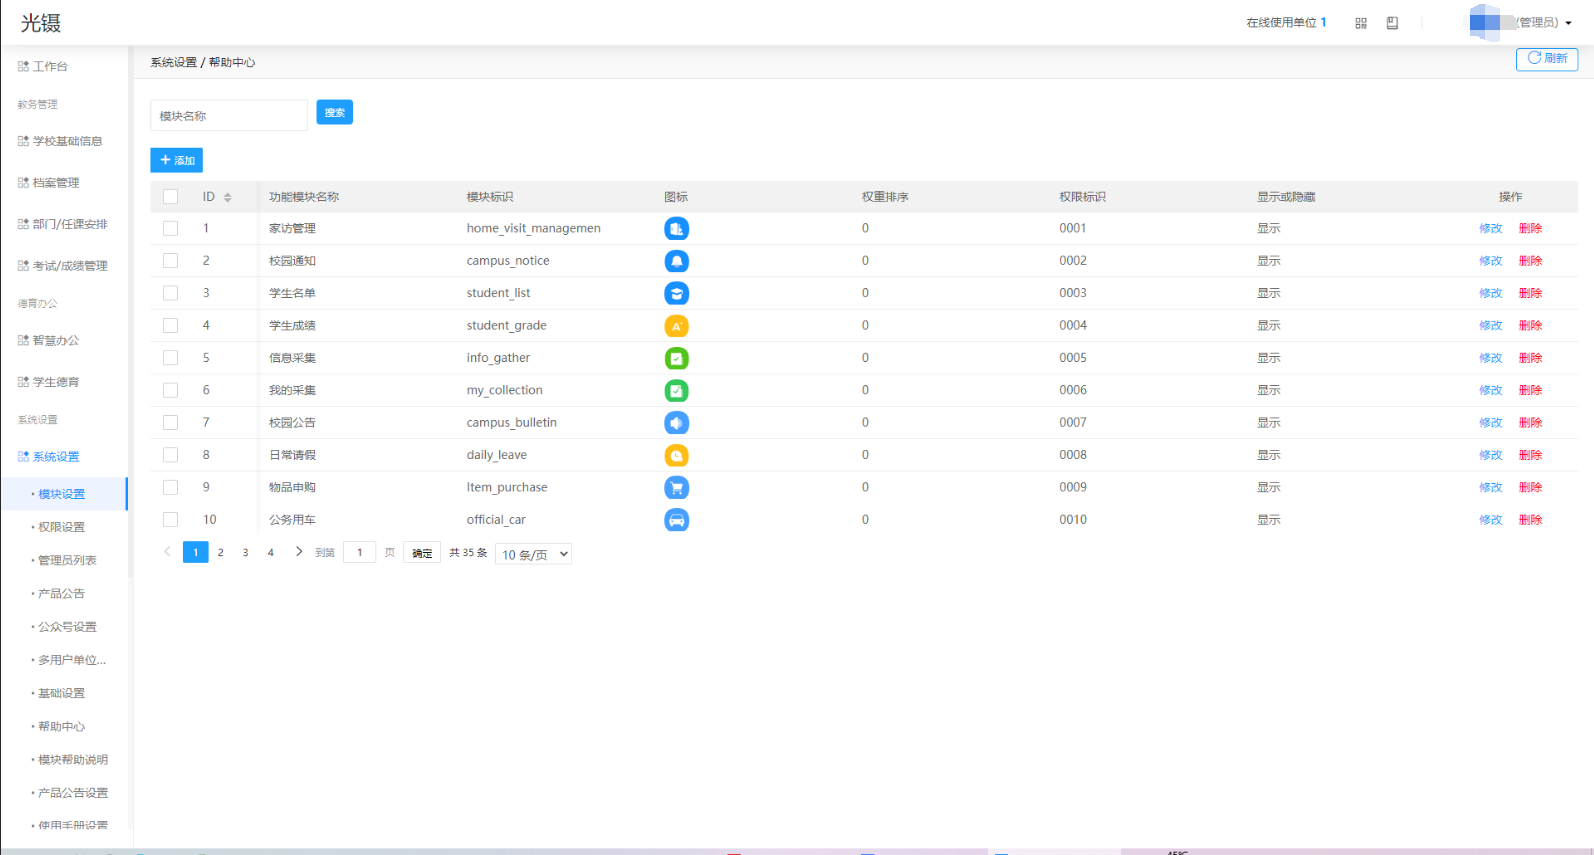Expand the 部门/任课安排 sidebar menu
Image resolution: width=1594 pixels, height=855 pixels.
pos(64,224)
